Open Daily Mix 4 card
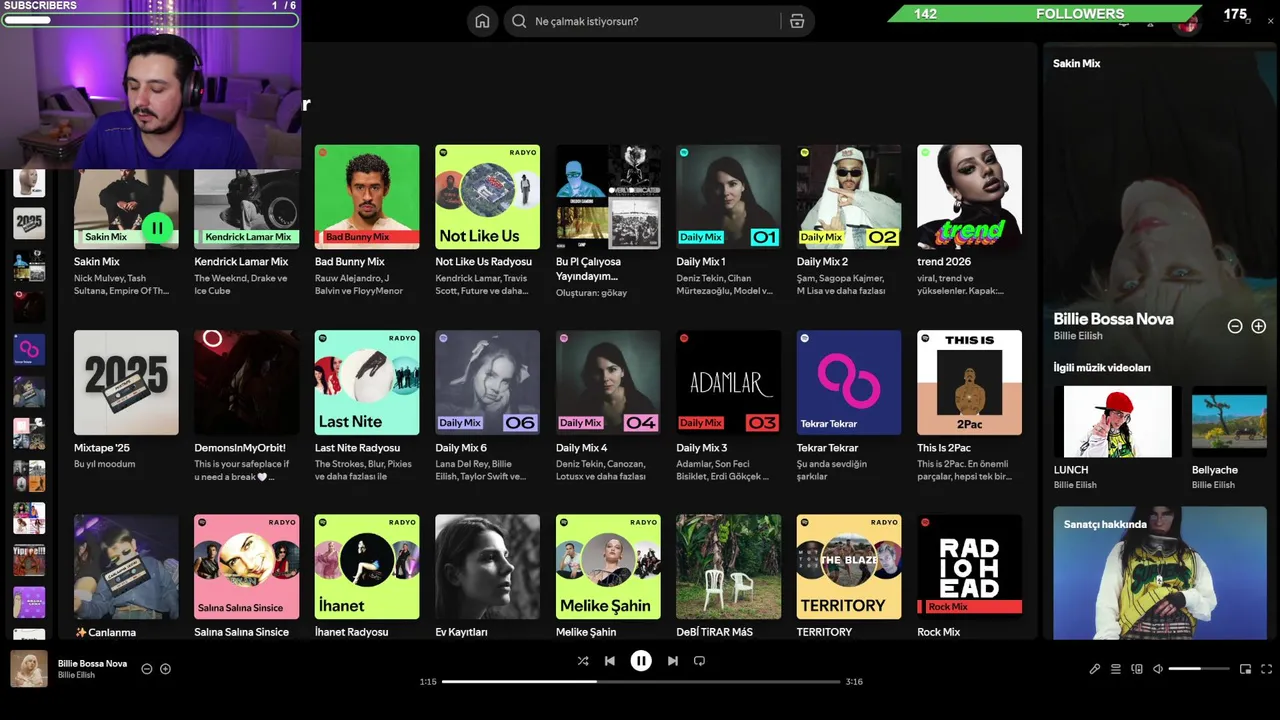The image size is (1280, 720). pos(608,407)
